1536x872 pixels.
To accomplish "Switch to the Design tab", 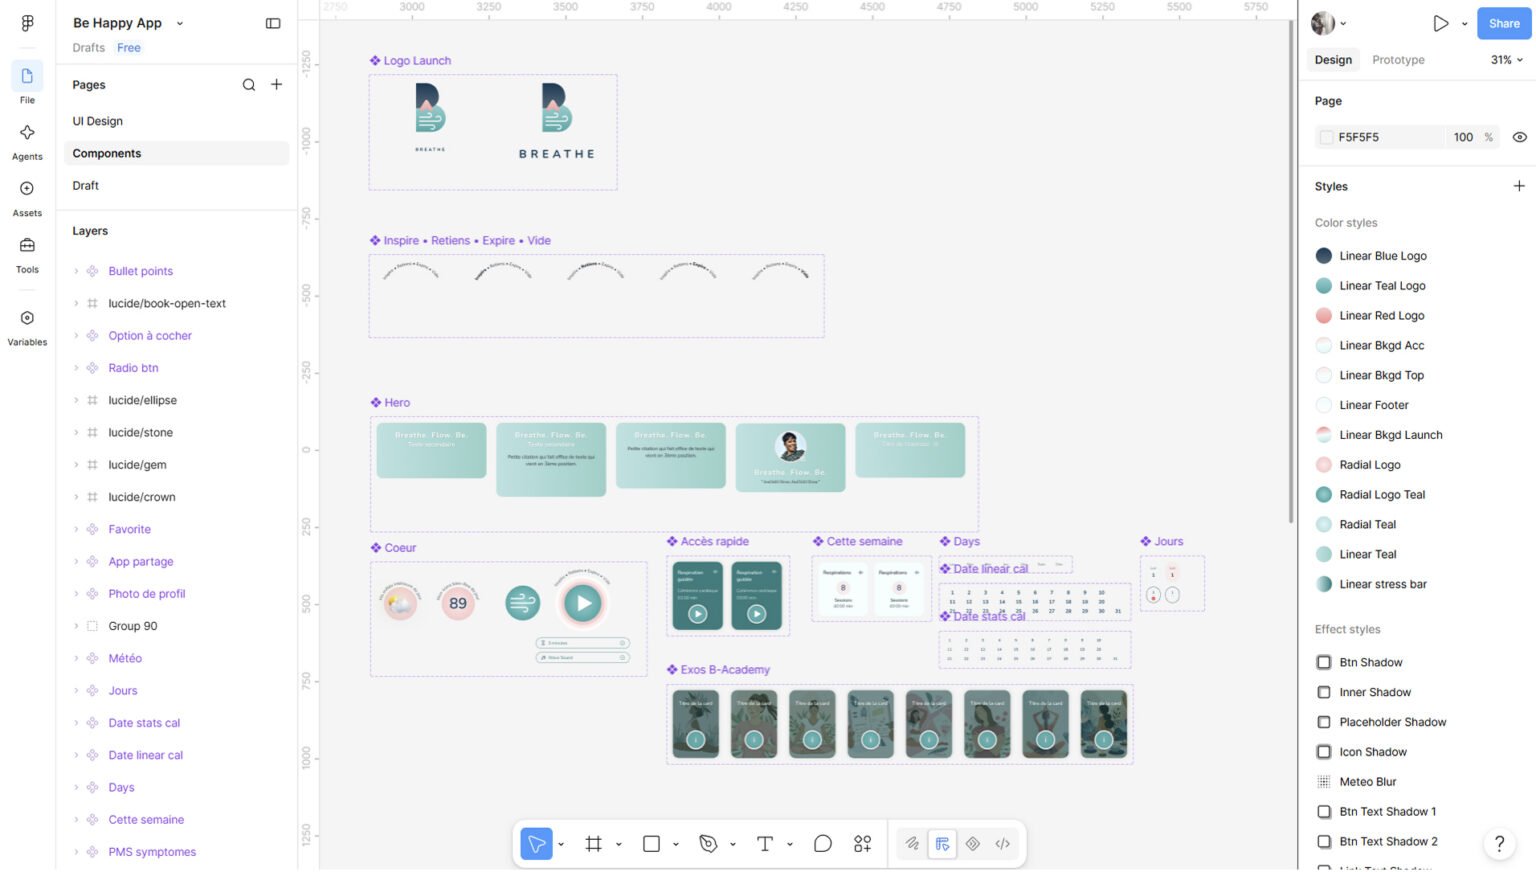I will pos(1333,60).
